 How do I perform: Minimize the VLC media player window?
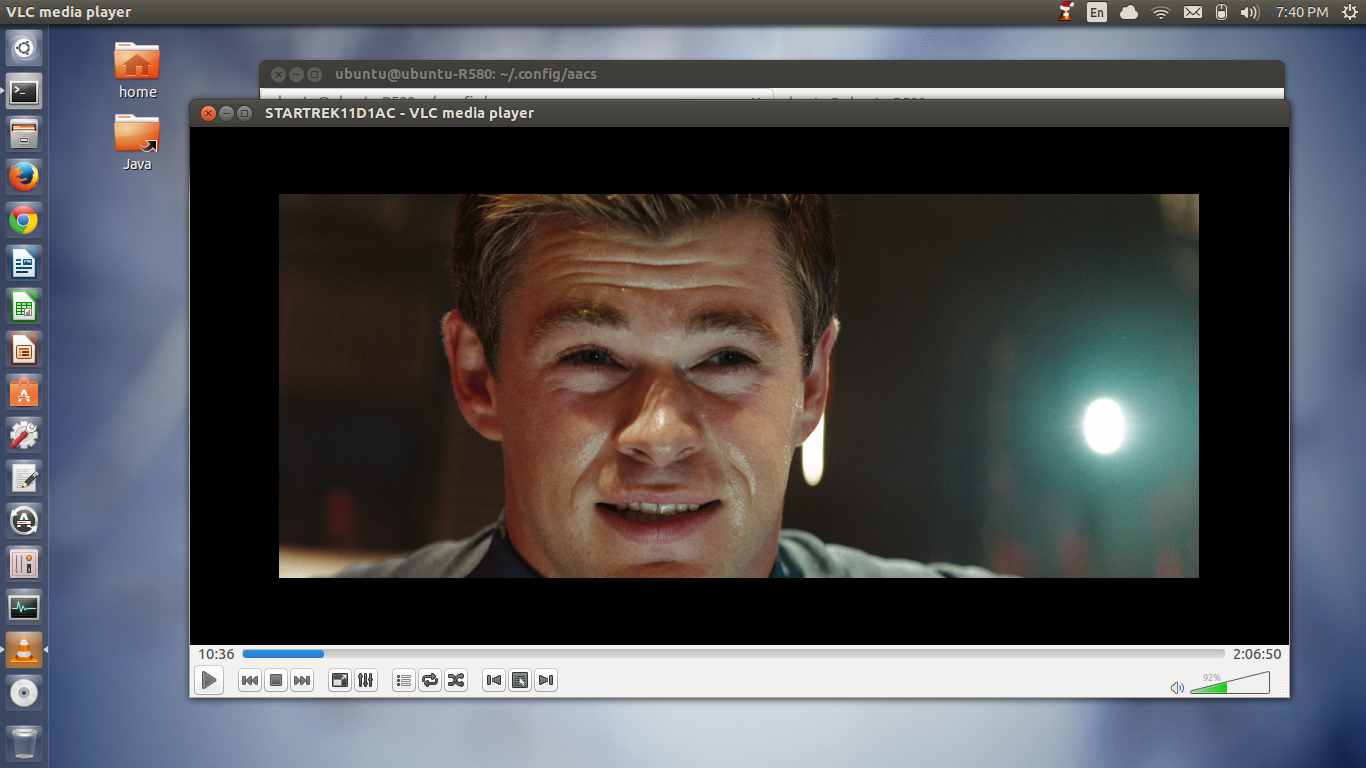pyautogui.click(x=226, y=113)
